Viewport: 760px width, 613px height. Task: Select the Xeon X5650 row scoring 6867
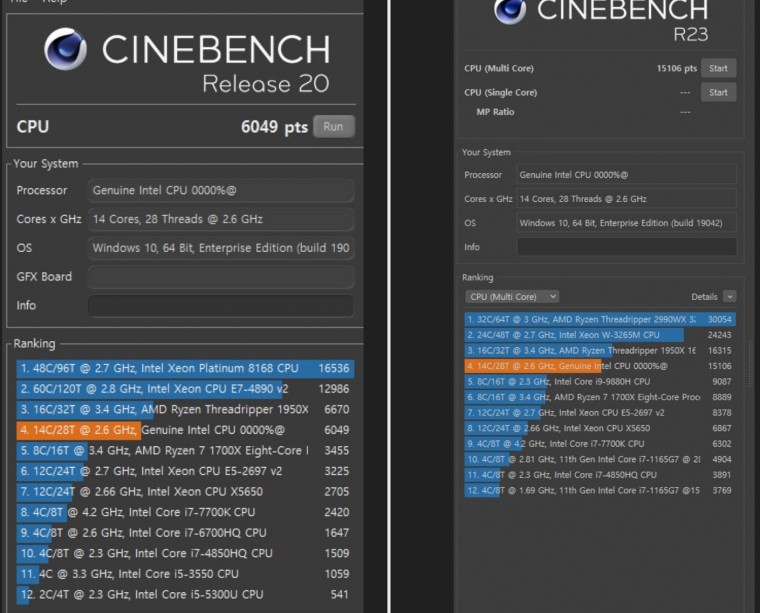pos(600,428)
